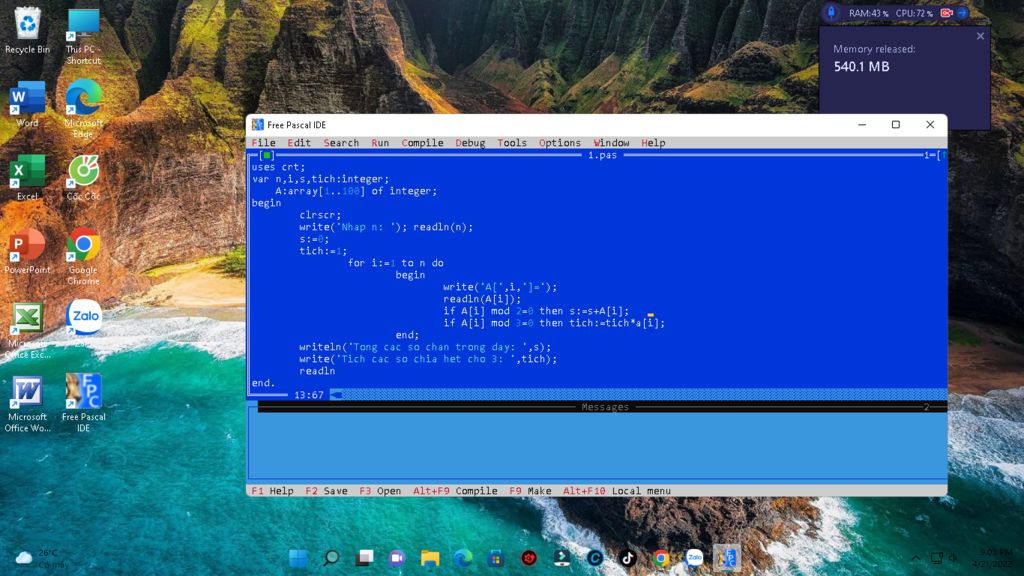Open Zalo from the taskbar
This screenshot has width=1024, height=576.
coord(694,558)
